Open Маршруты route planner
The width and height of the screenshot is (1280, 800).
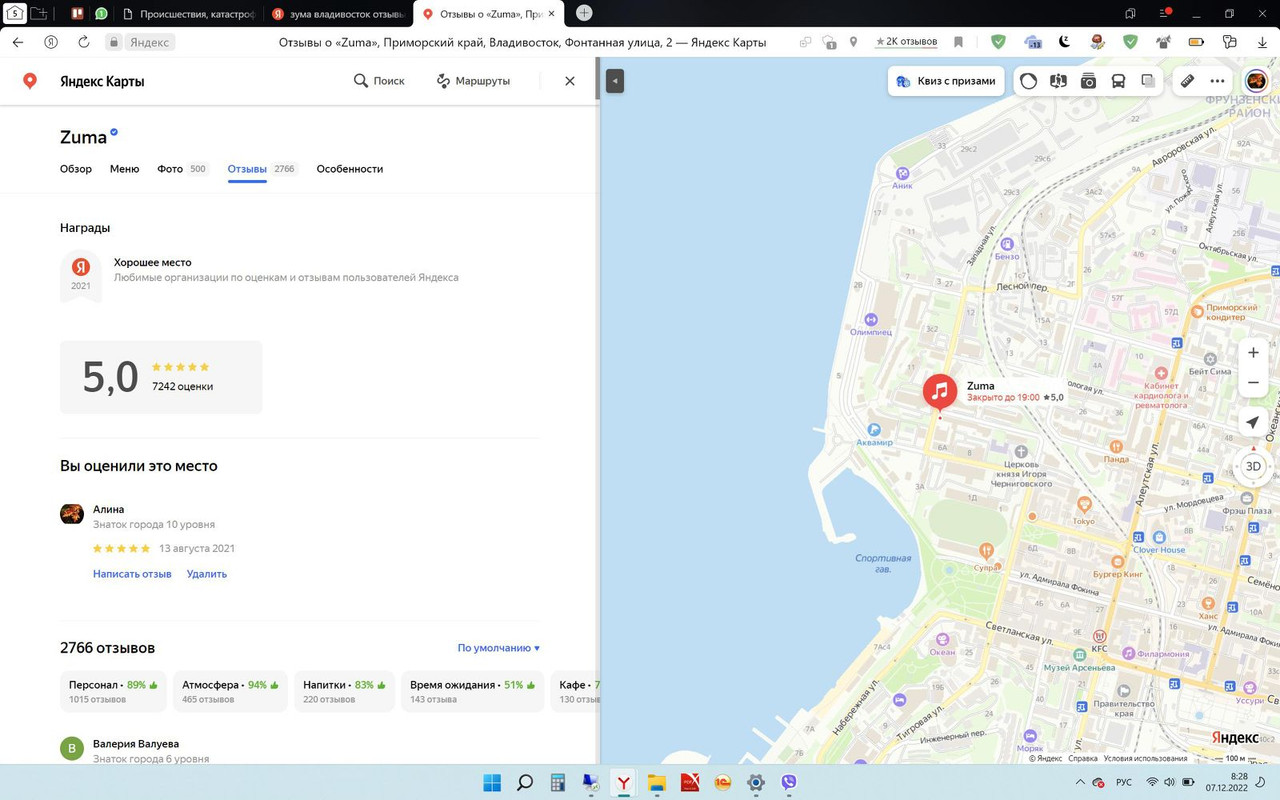[474, 81]
